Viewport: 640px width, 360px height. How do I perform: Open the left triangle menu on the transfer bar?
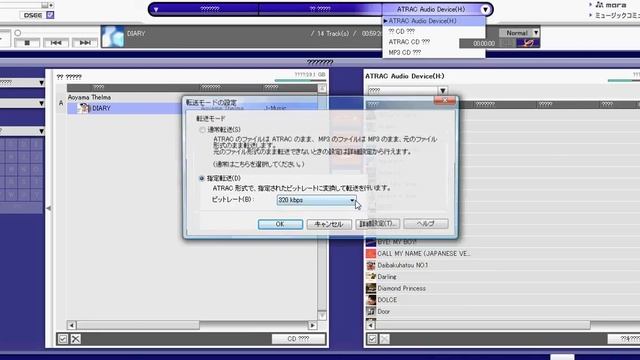(x=156, y=9)
